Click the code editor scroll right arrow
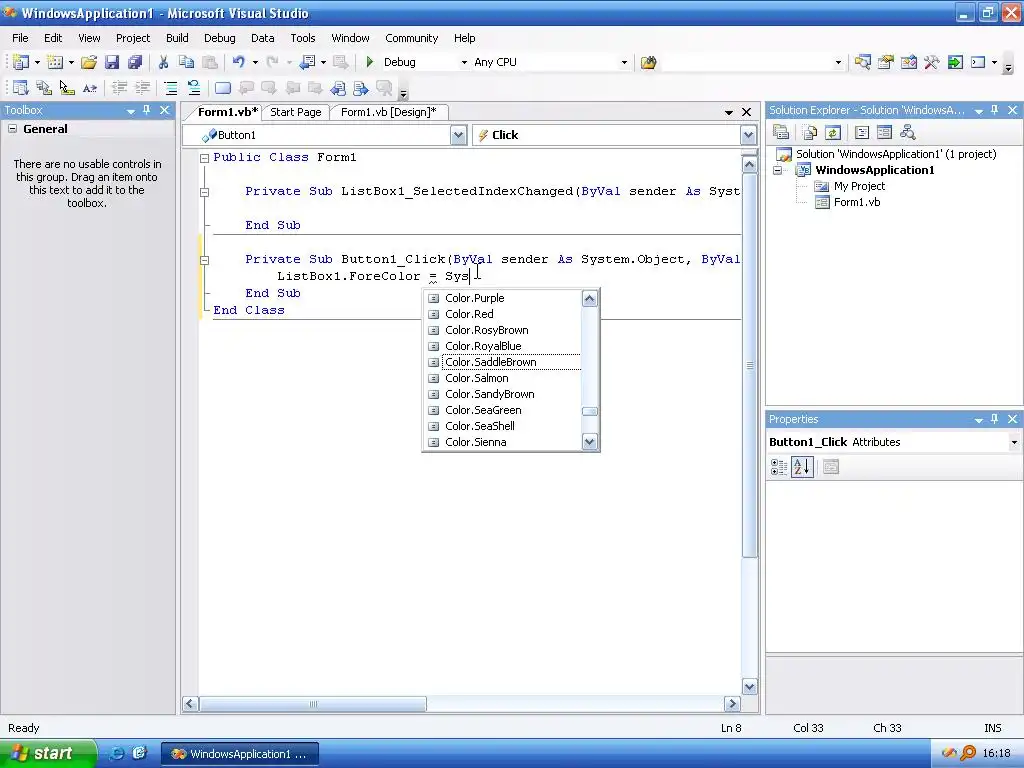The height and width of the screenshot is (768, 1024). click(x=732, y=704)
